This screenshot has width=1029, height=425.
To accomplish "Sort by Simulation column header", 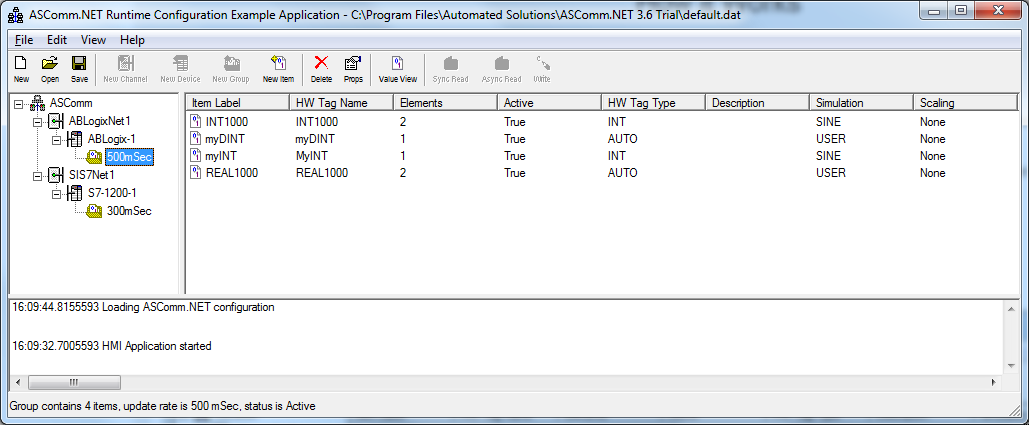I will click(x=861, y=103).
